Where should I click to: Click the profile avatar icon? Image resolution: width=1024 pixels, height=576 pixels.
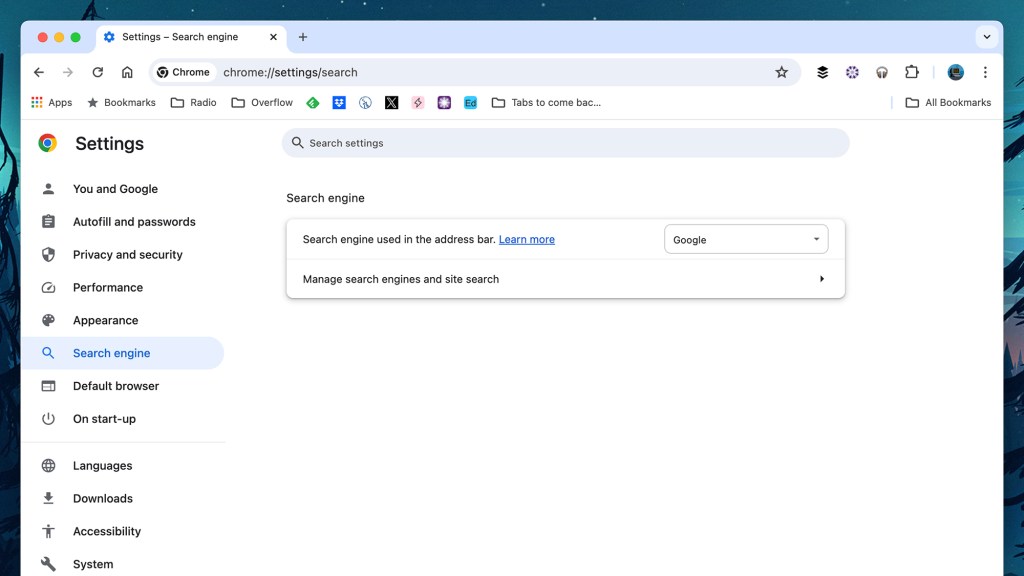[x=955, y=72]
